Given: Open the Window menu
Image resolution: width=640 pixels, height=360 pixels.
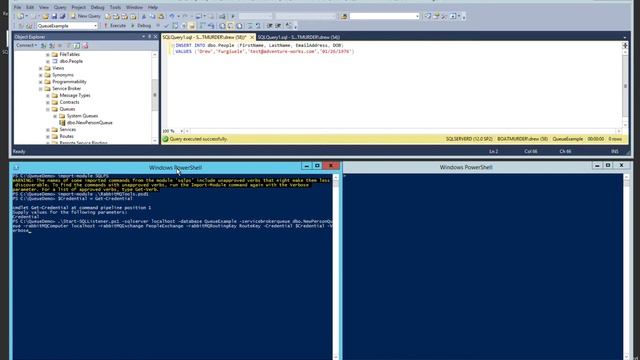Looking at the screenshot, I should click(134, 7).
